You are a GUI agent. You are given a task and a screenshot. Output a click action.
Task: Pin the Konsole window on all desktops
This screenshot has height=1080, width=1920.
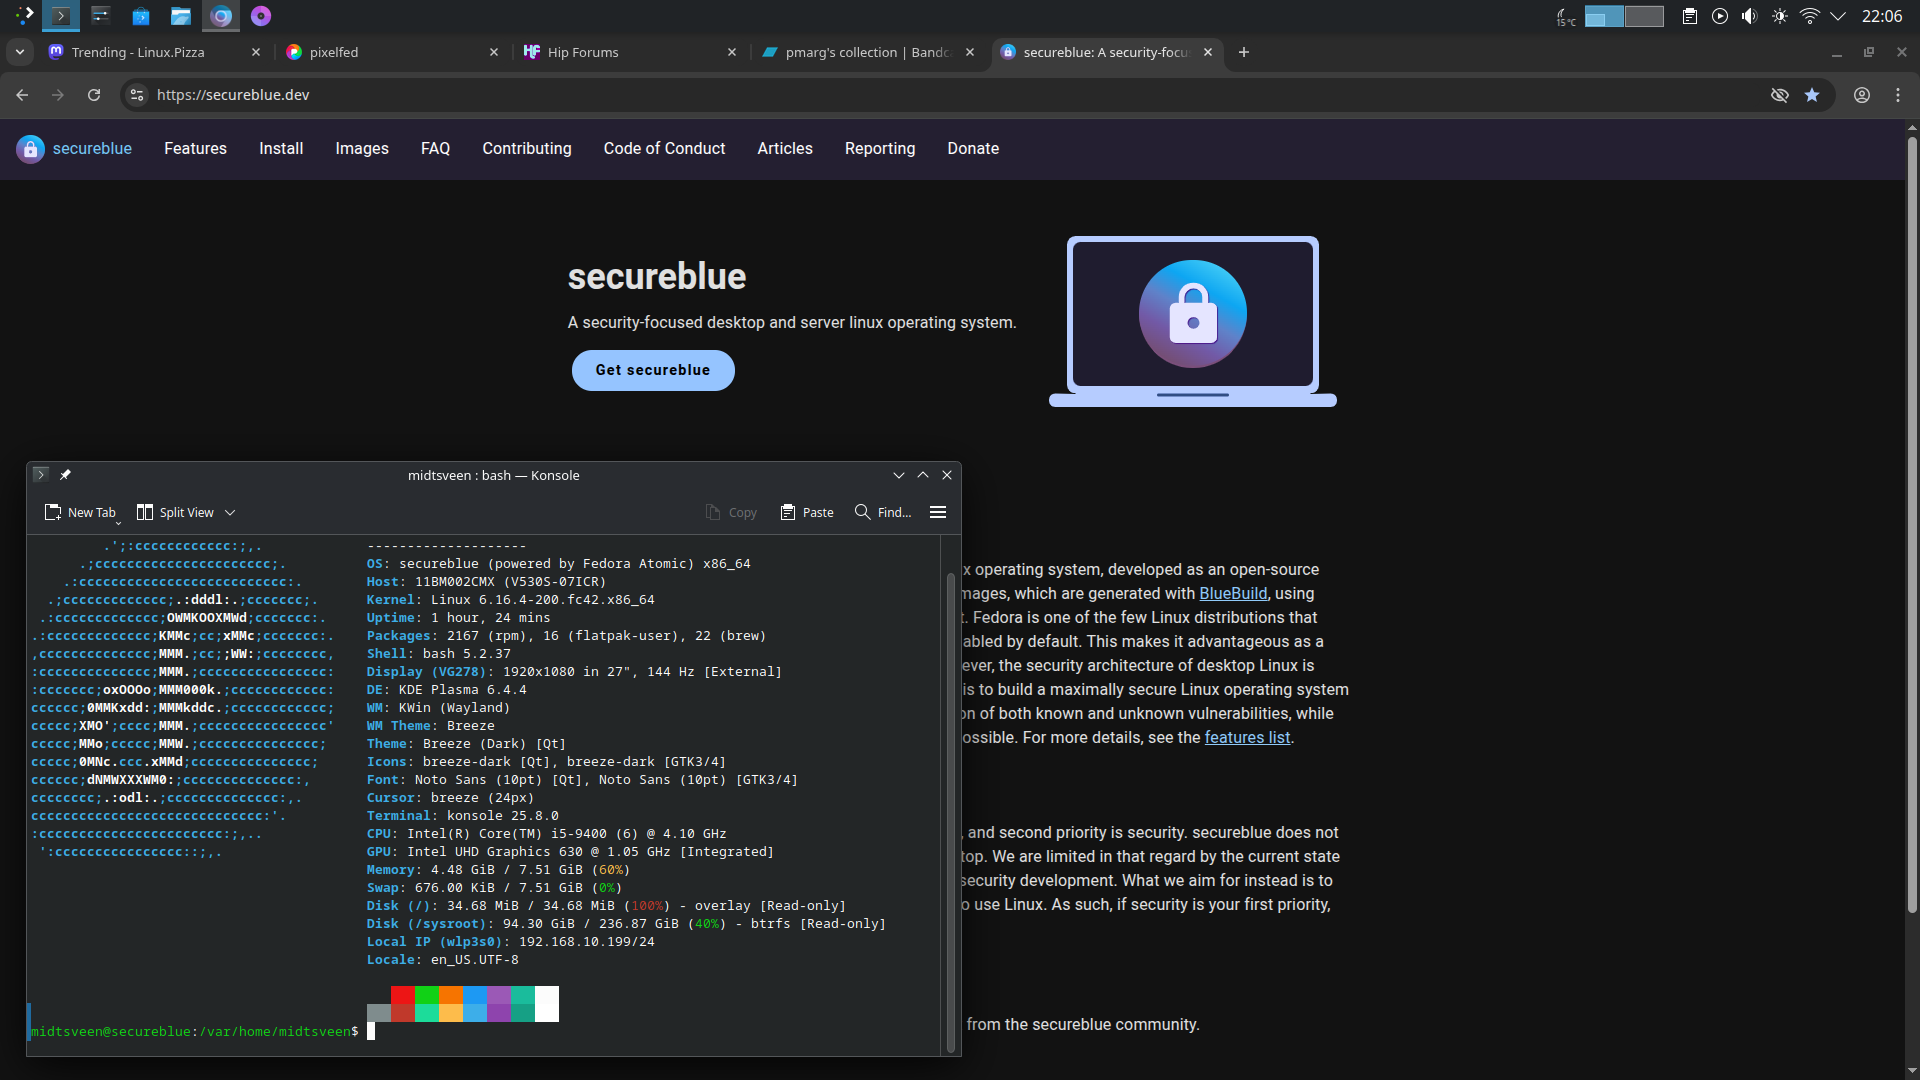pos(65,475)
